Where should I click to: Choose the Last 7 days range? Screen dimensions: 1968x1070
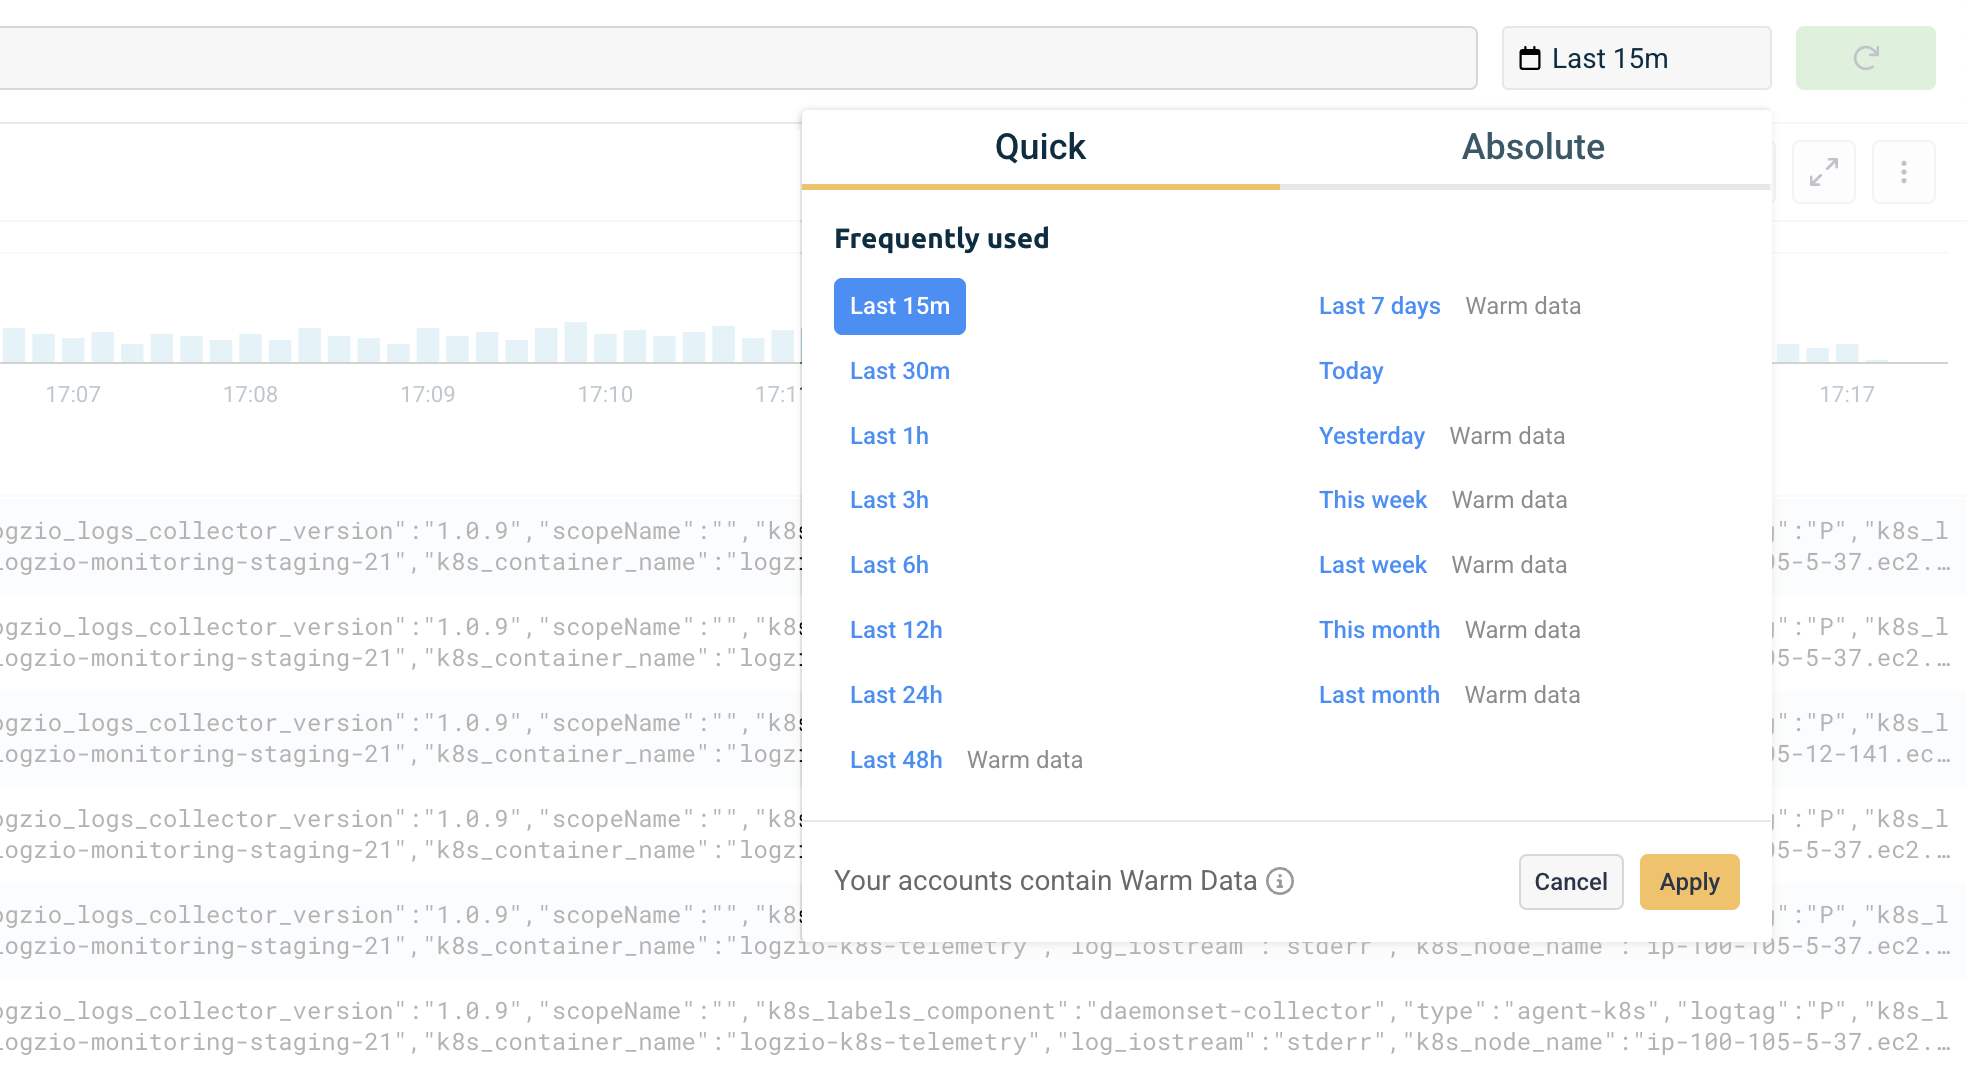click(1379, 306)
